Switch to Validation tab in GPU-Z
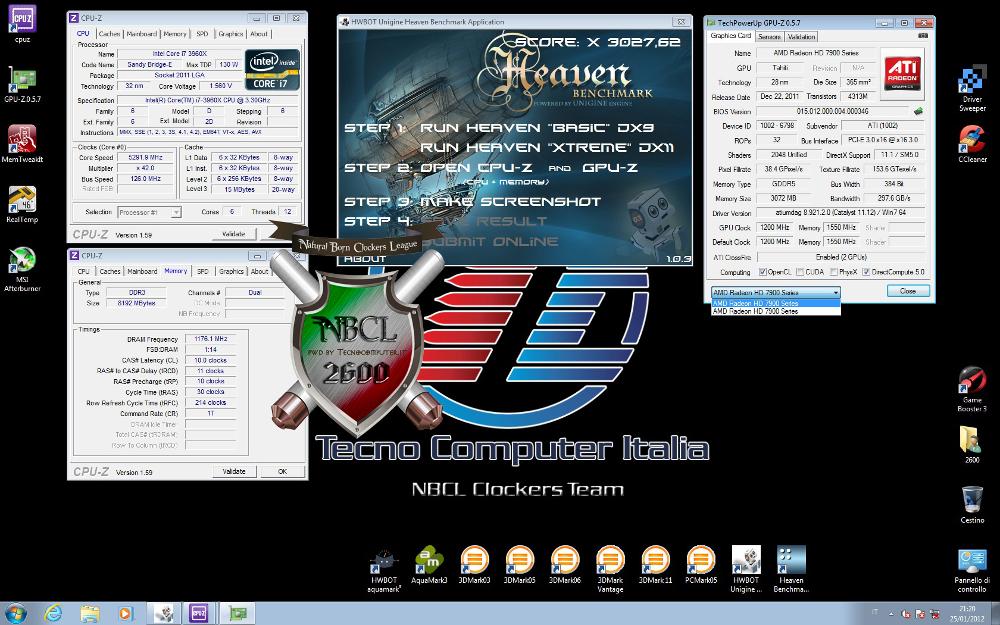Image resolution: width=1000 pixels, height=625 pixels. tap(801, 36)
